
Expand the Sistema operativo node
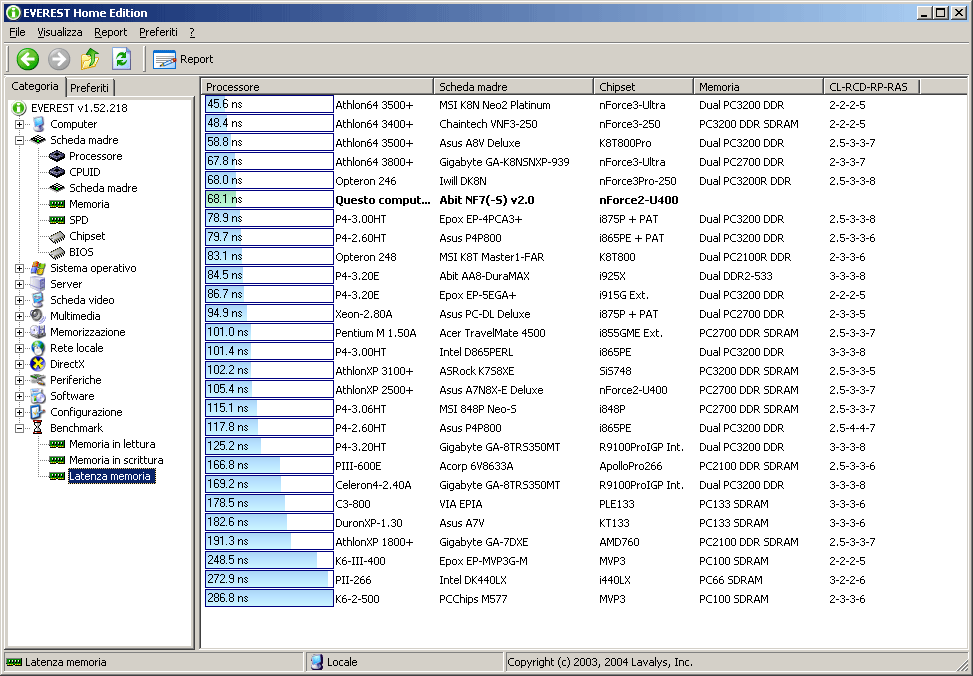(19, 268)
